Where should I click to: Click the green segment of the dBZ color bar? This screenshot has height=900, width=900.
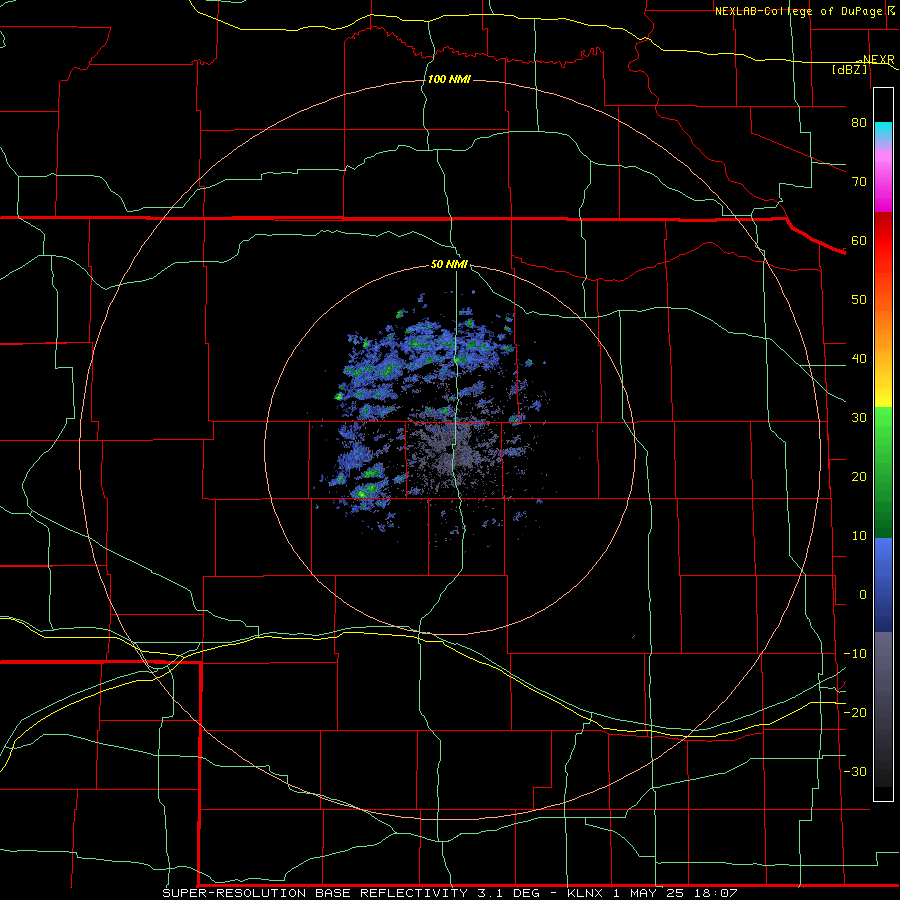pos(883,471)
